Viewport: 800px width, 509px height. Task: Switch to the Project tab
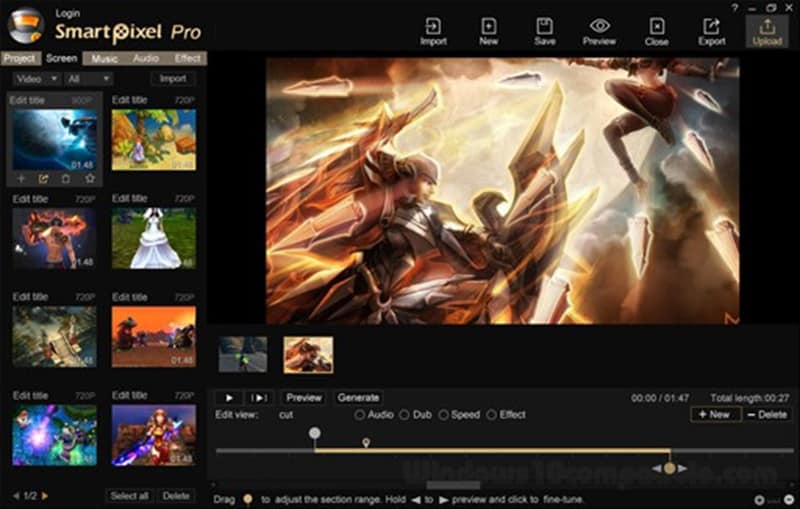19,59
